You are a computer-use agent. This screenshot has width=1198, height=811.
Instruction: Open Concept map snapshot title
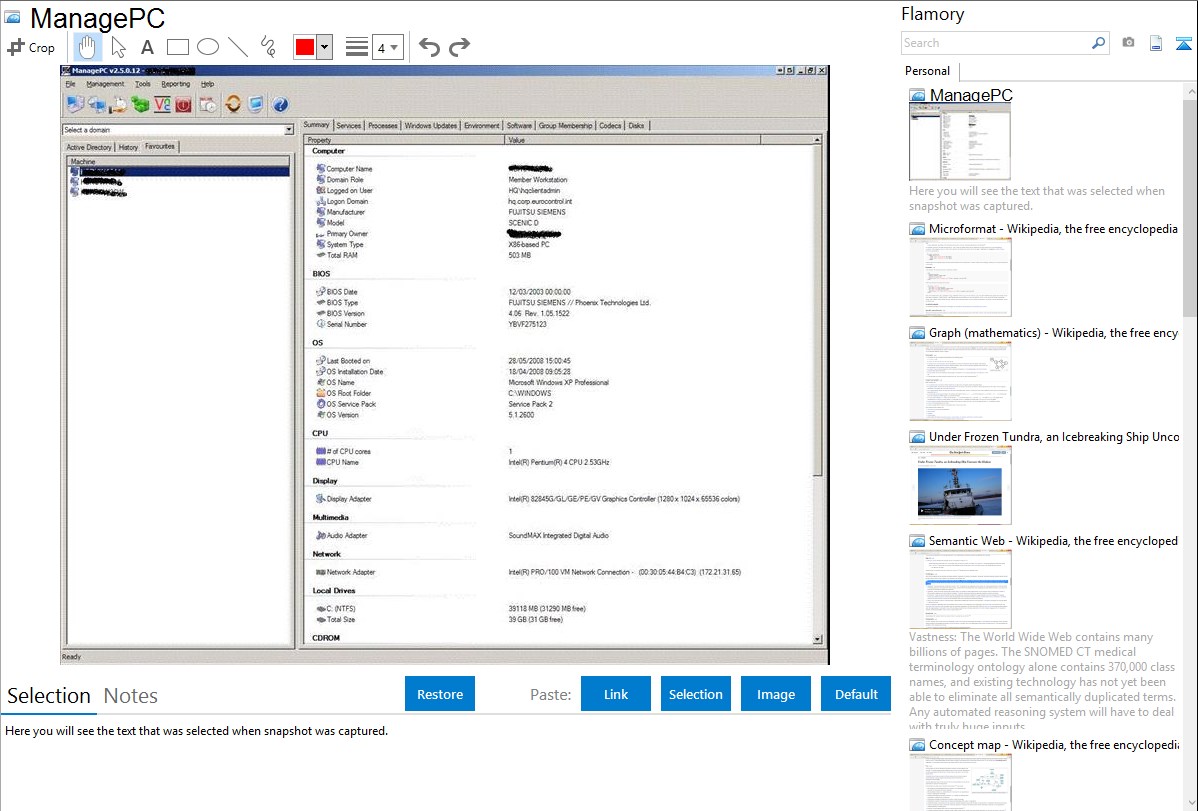point(1053,744)
